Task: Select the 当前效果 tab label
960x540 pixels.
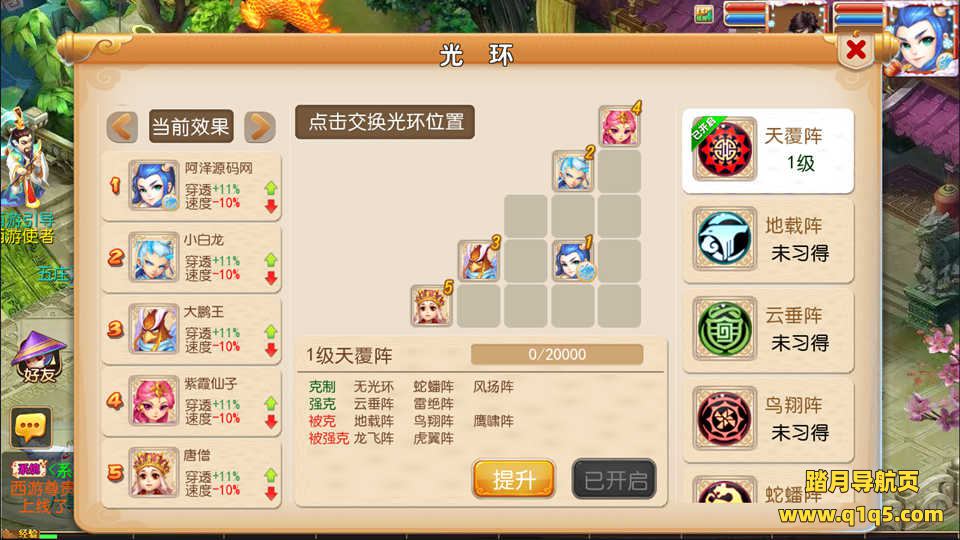Action: 191,127
